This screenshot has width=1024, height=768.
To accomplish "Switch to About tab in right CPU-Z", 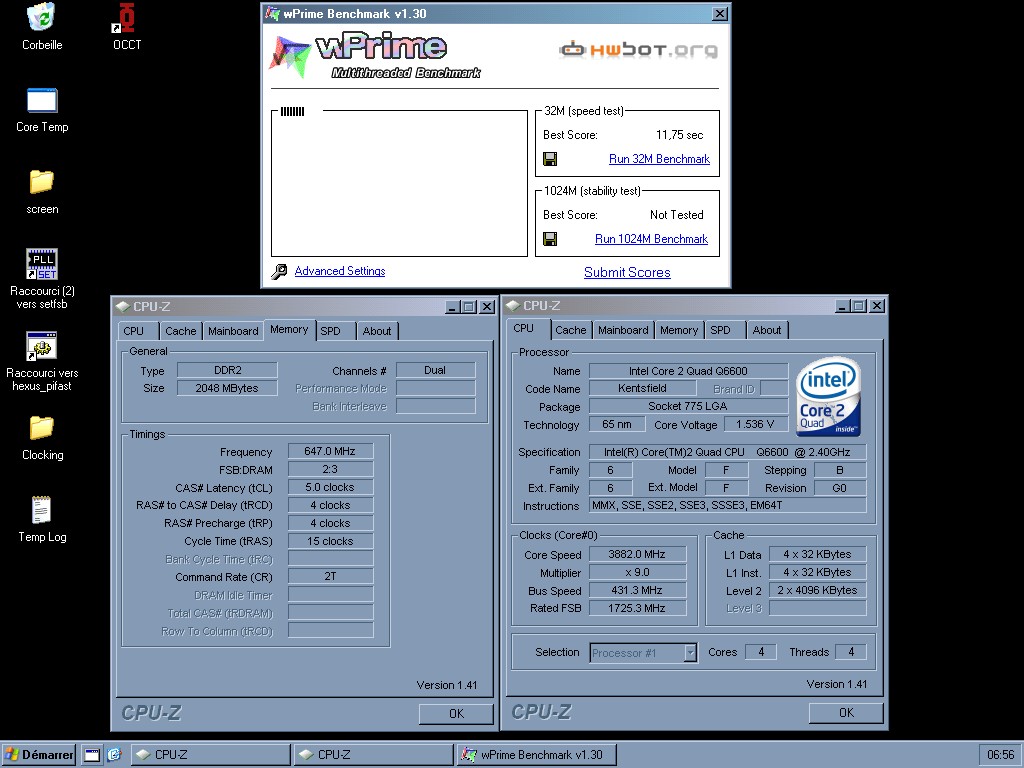I will 767,330.
